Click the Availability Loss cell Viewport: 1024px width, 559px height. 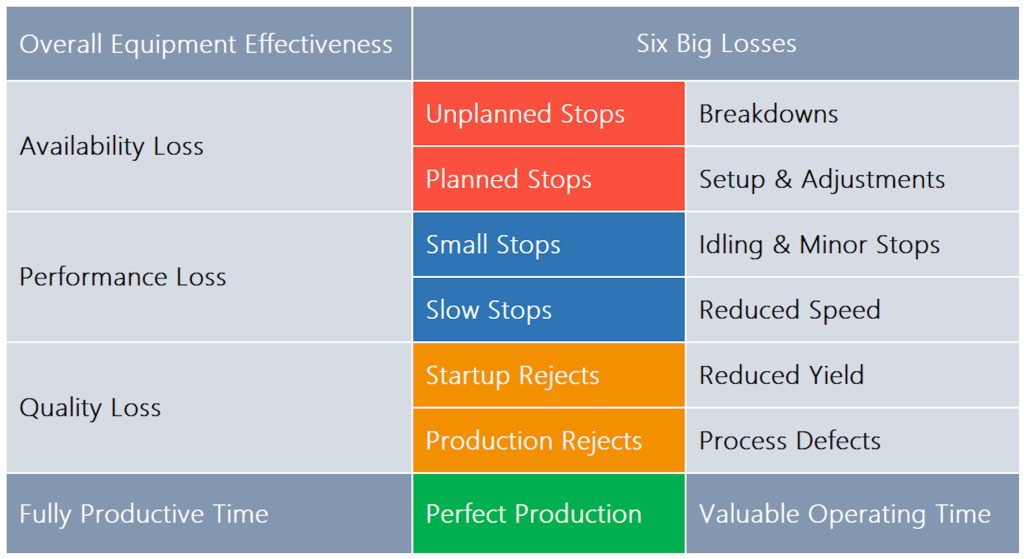[209, 146]
